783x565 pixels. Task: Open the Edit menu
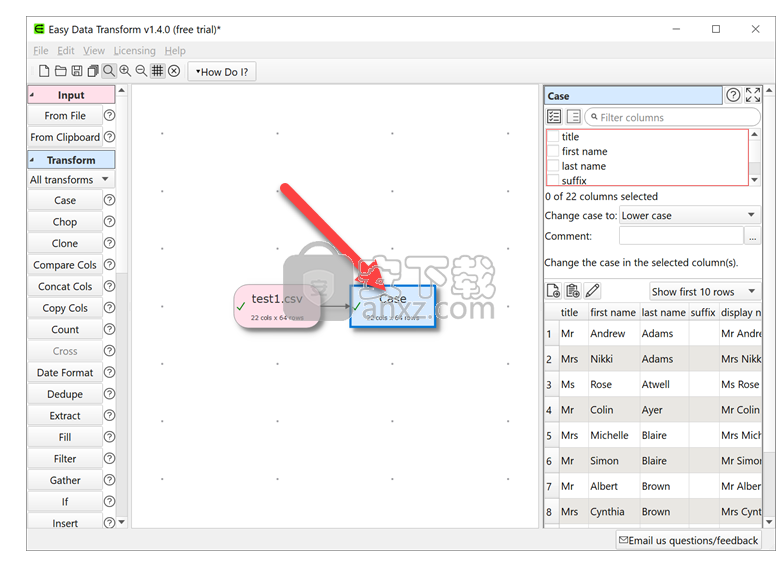65,50
